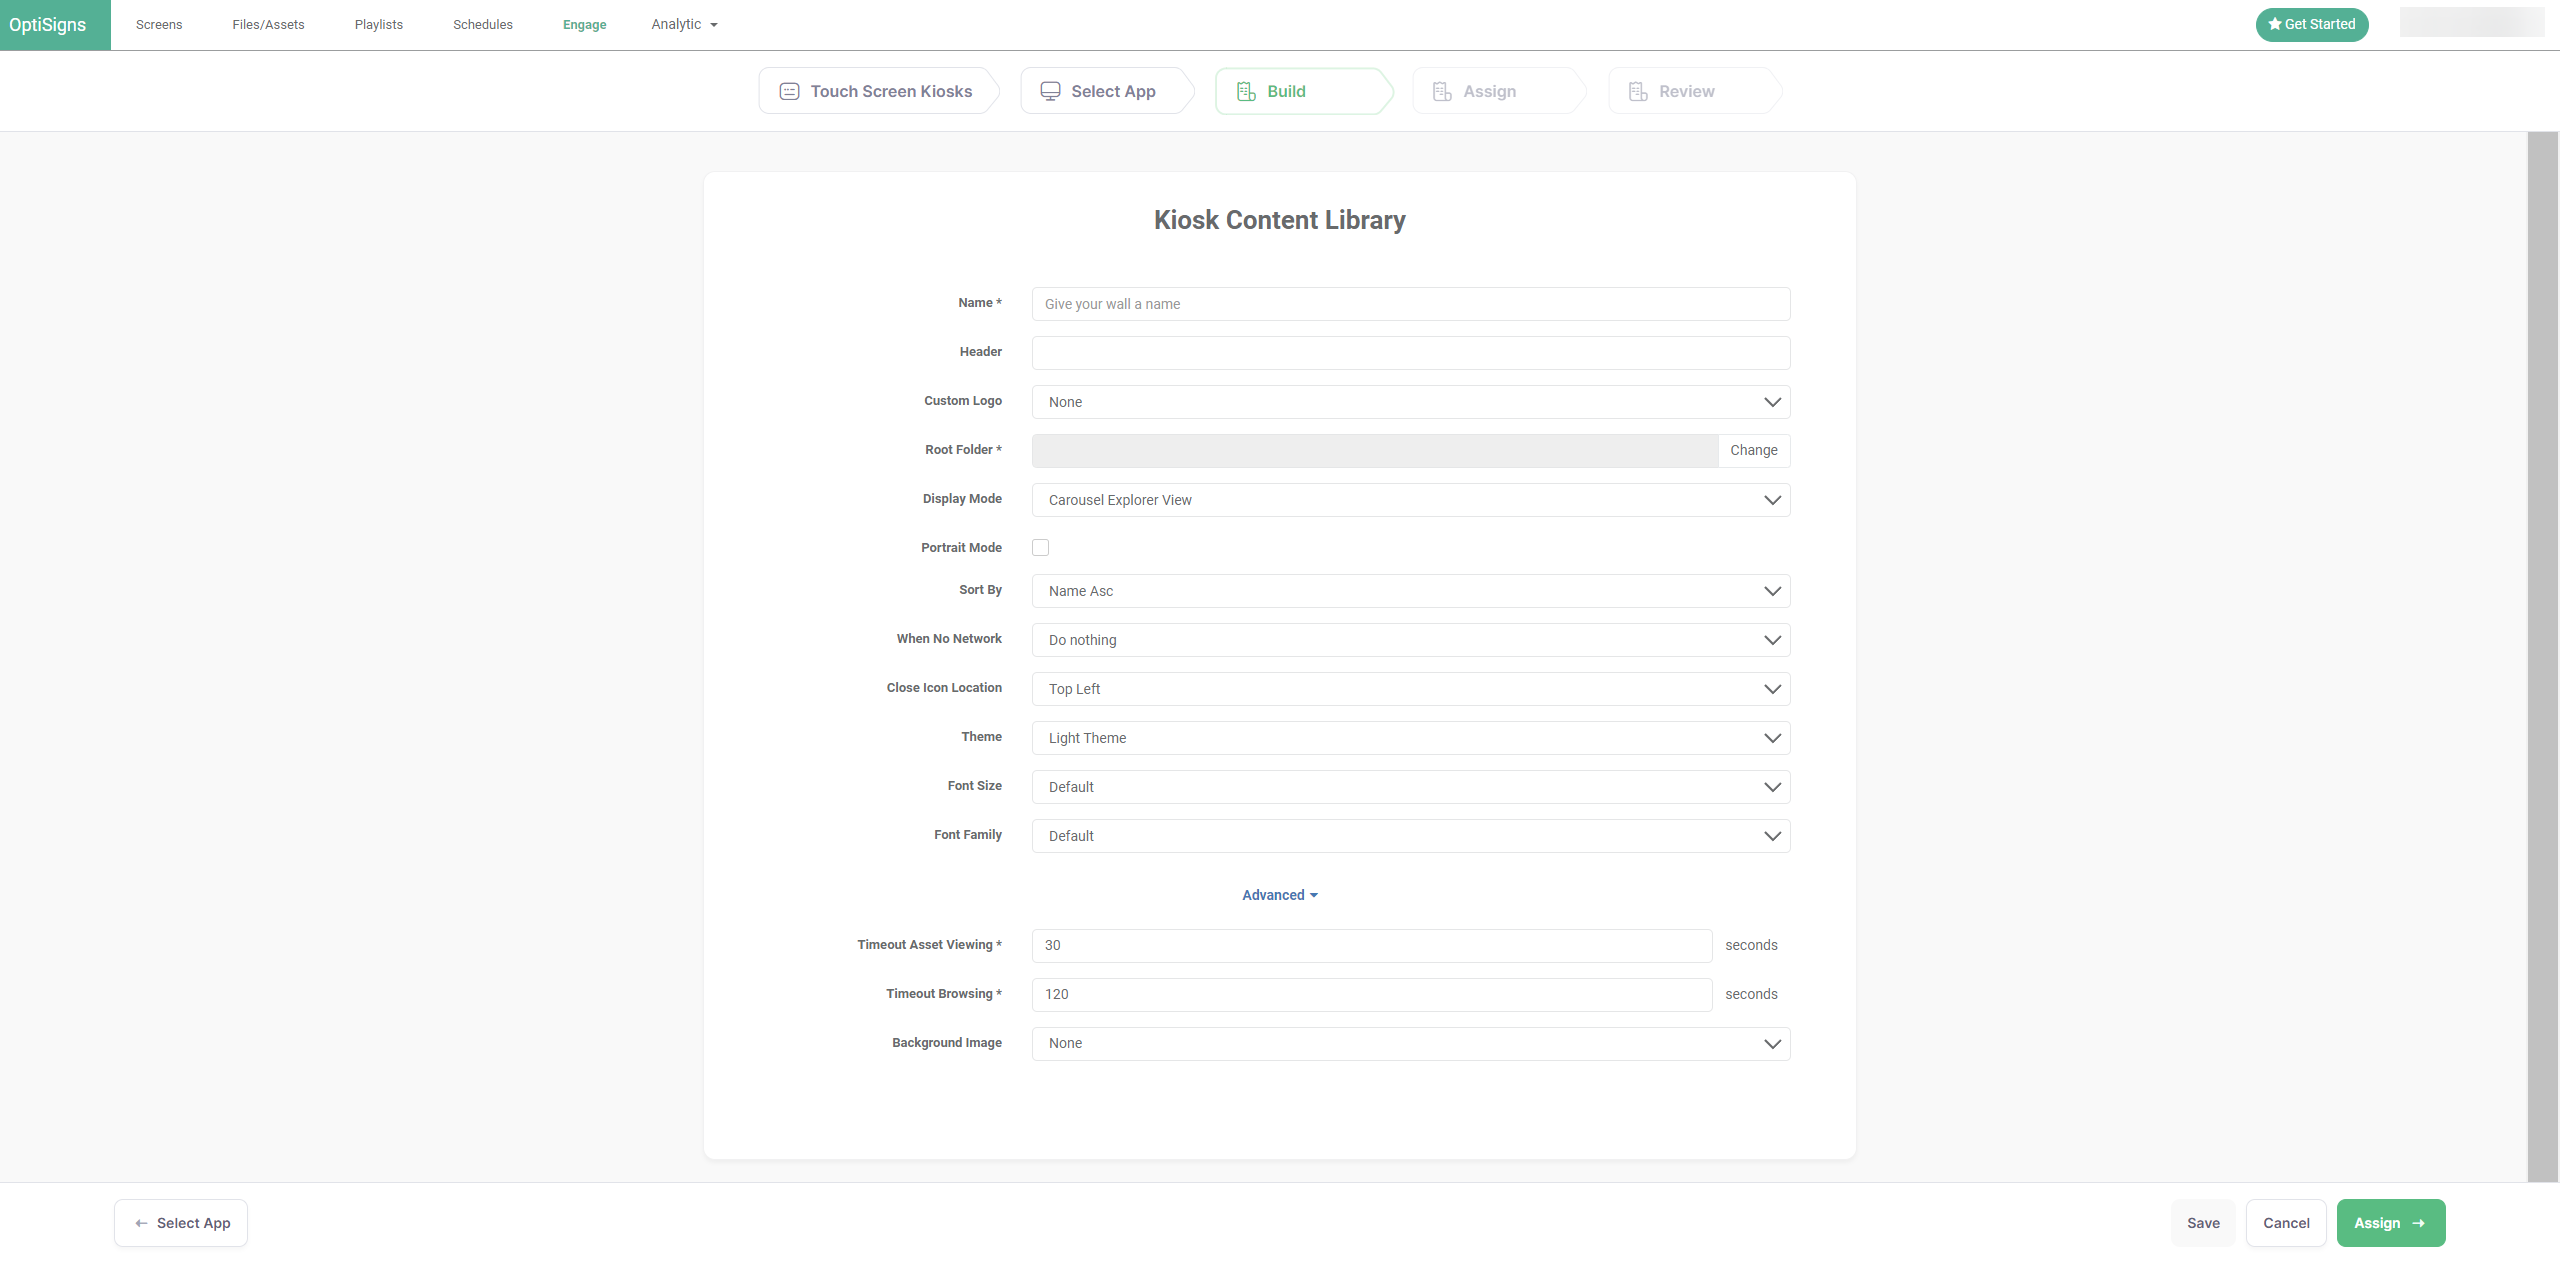
Task: Click the vertical page scrollbar
Action: (x=2543, y=657)
